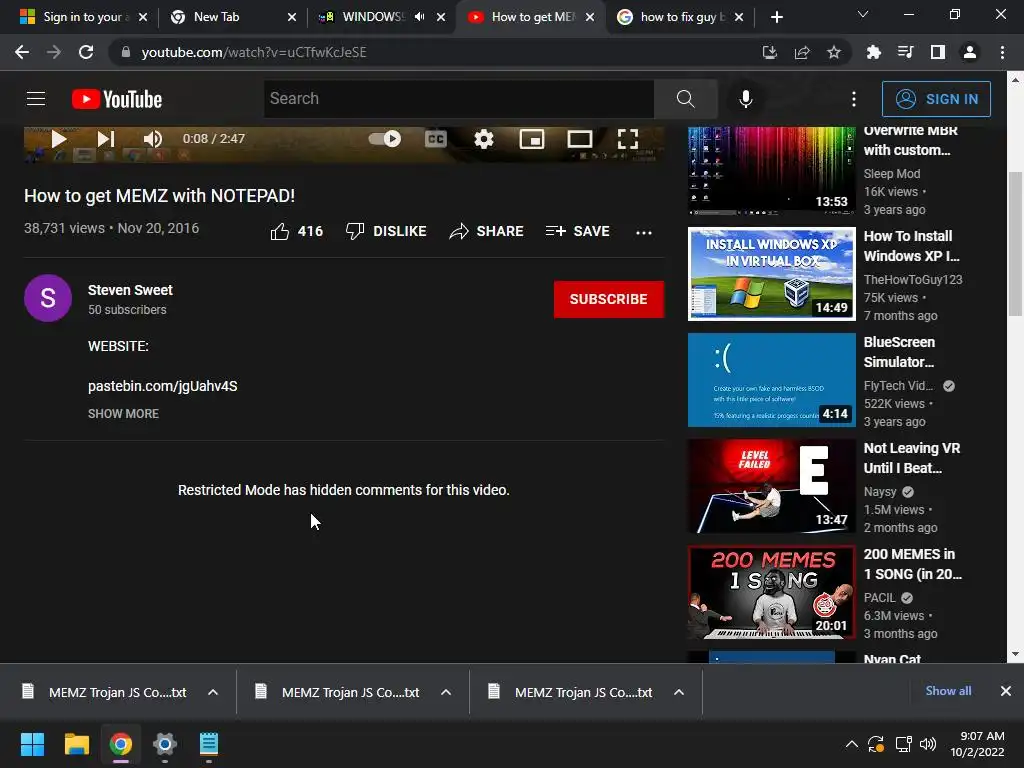The width and height of the screenshot is (1024, 768).
Task: Open Install Windows XP in VirtualBox thumbnail
Action: coord(771,274)
